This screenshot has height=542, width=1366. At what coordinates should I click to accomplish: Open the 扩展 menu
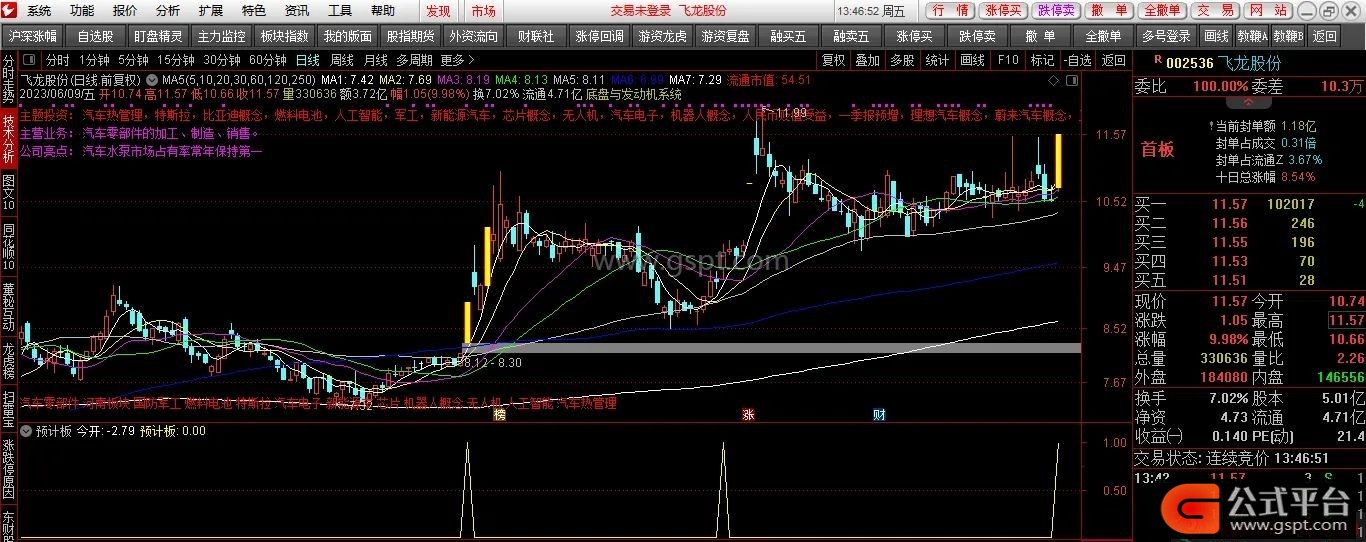[x=211, y=11]
